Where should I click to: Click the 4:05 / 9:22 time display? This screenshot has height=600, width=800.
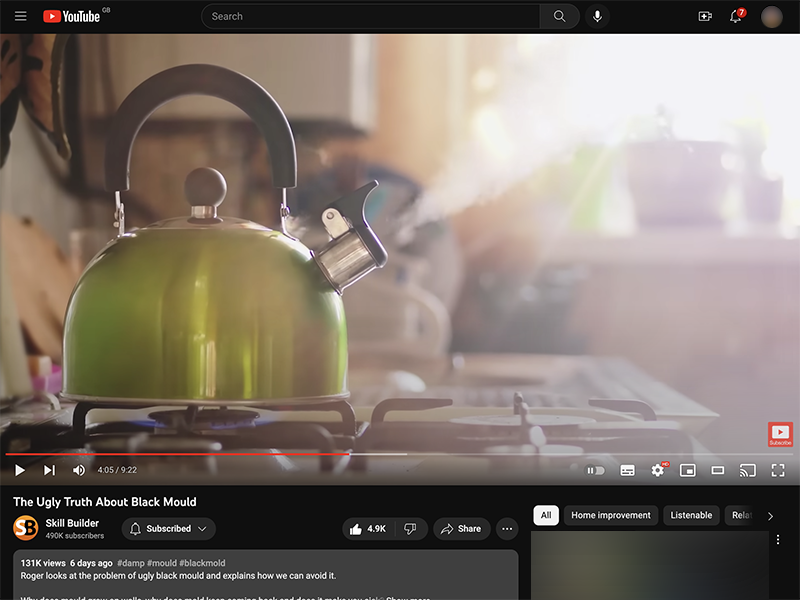point(117,470)
